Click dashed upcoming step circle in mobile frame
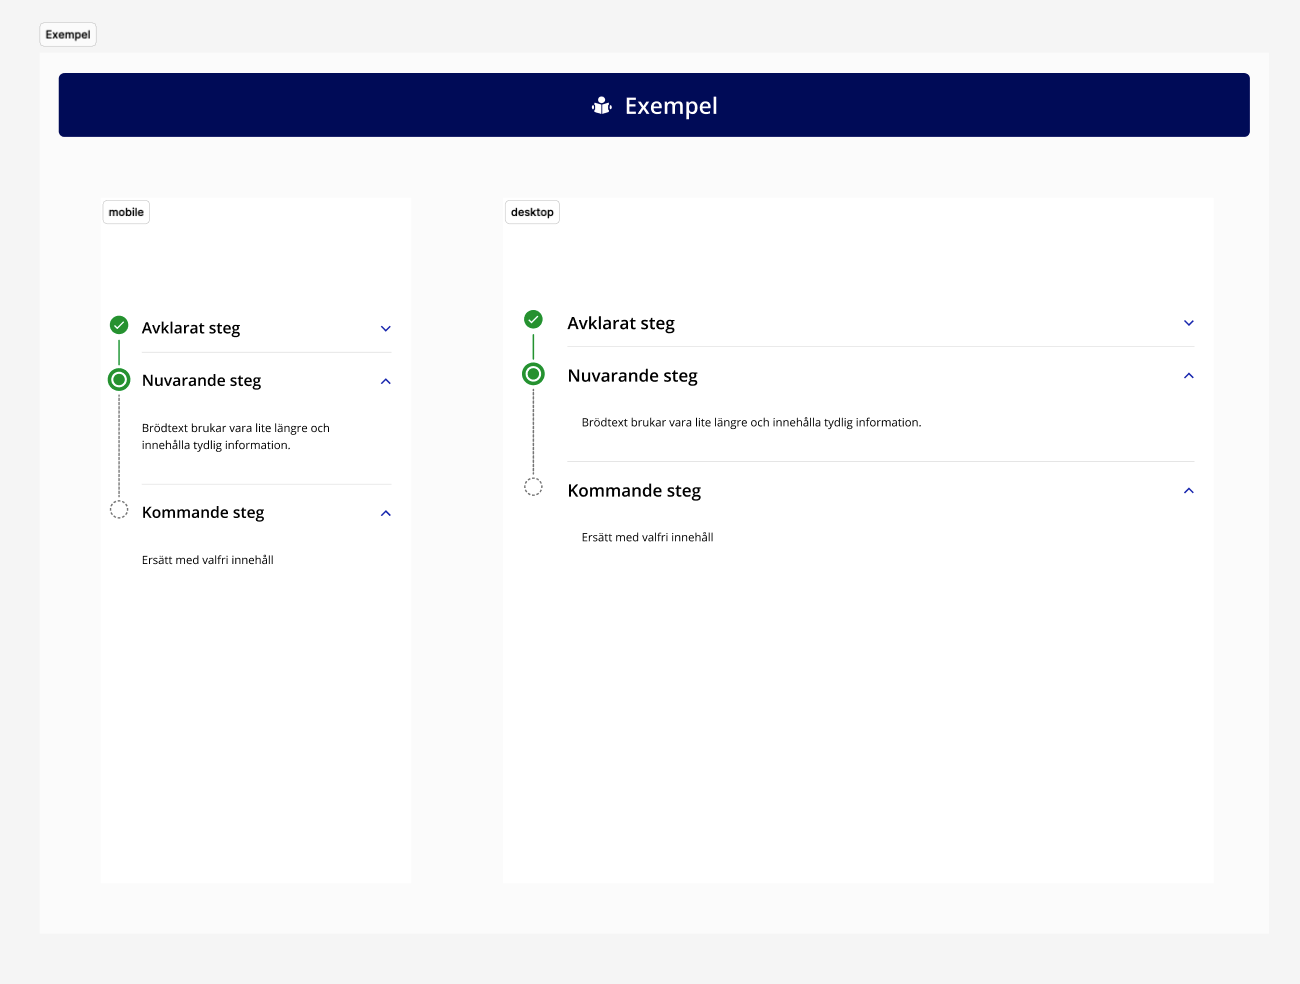 [x=119, y=510]
